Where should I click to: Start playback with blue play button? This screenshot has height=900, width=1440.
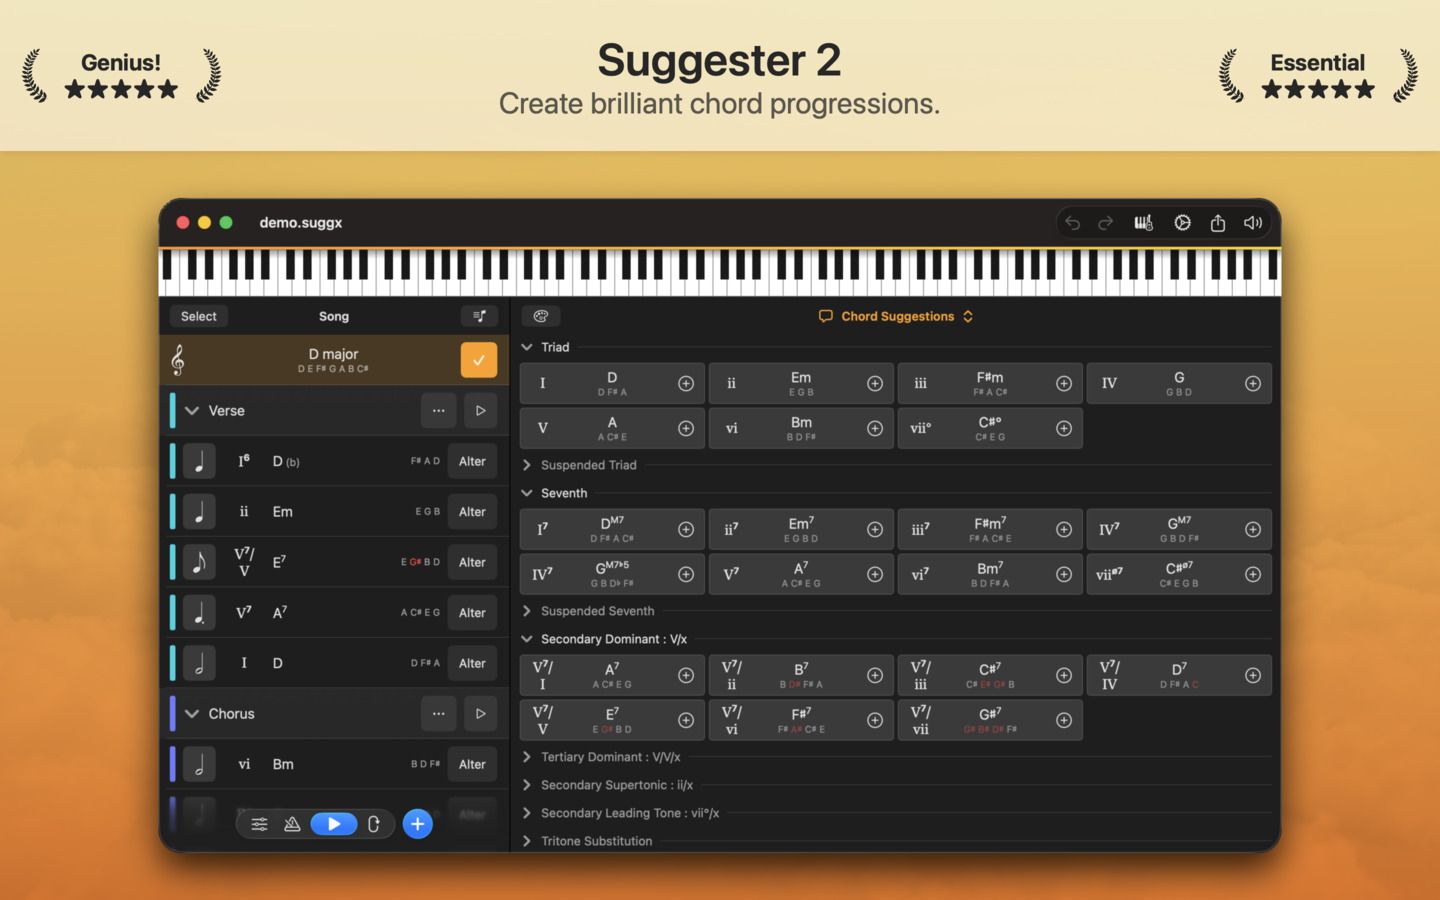[334, 824]
